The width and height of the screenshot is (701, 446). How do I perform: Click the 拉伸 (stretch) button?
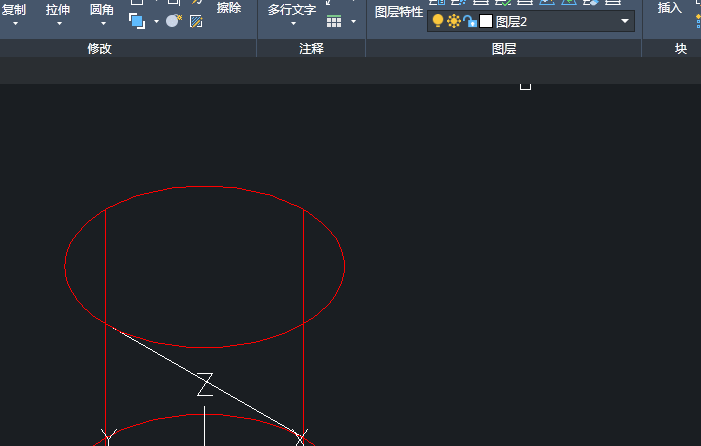point(58,9)
